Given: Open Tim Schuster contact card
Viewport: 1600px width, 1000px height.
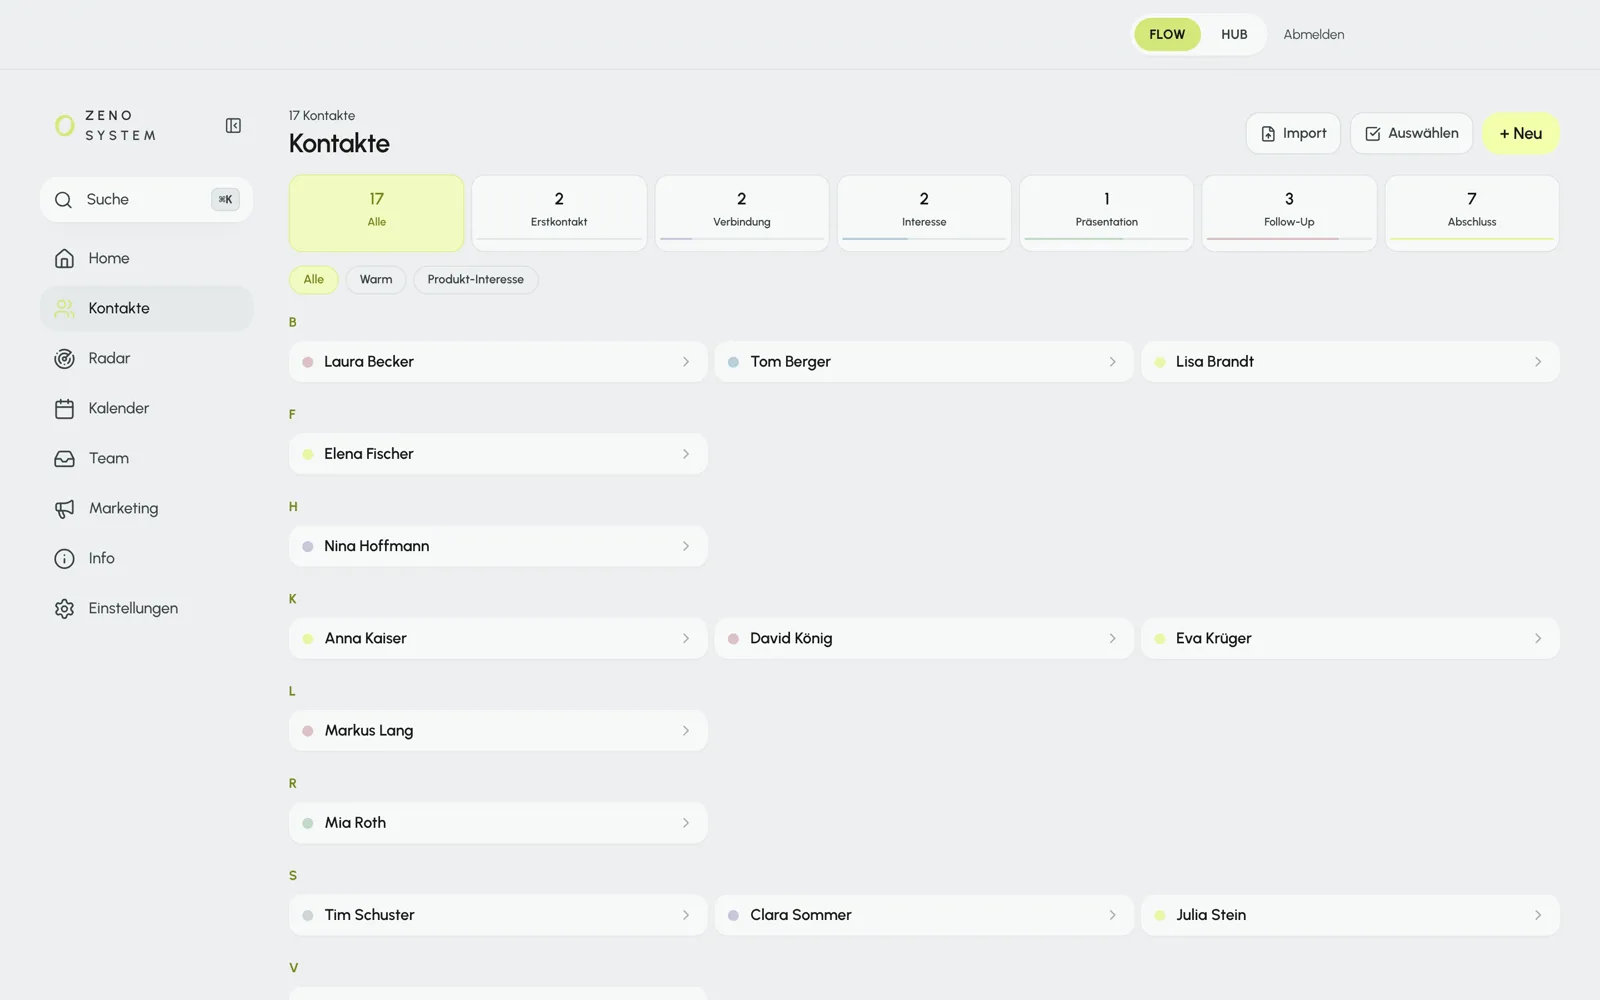Looking at the screenshot, I should tap(498, 915).
